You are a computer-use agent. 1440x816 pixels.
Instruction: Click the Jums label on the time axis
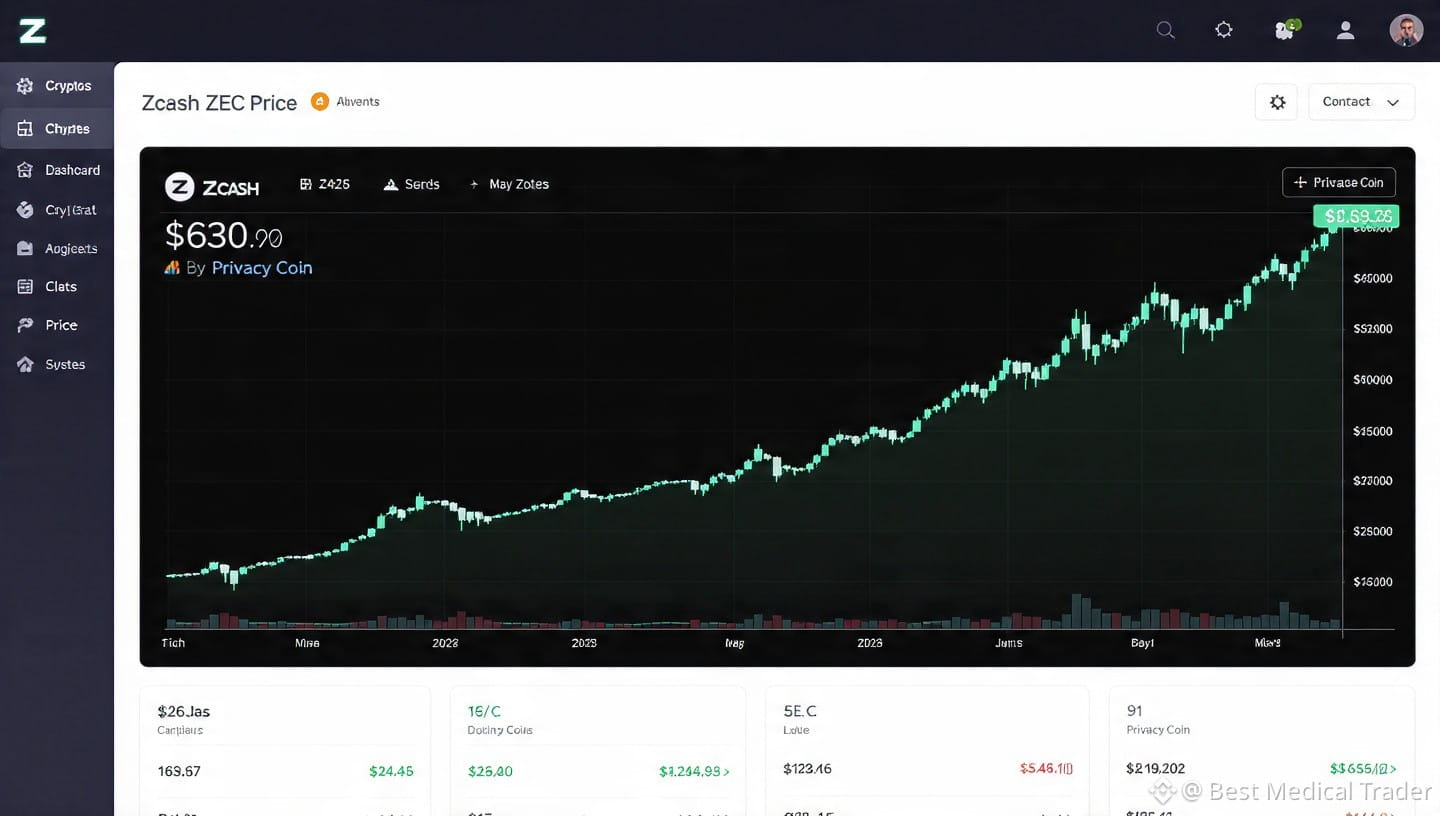tap(1009, 643)
